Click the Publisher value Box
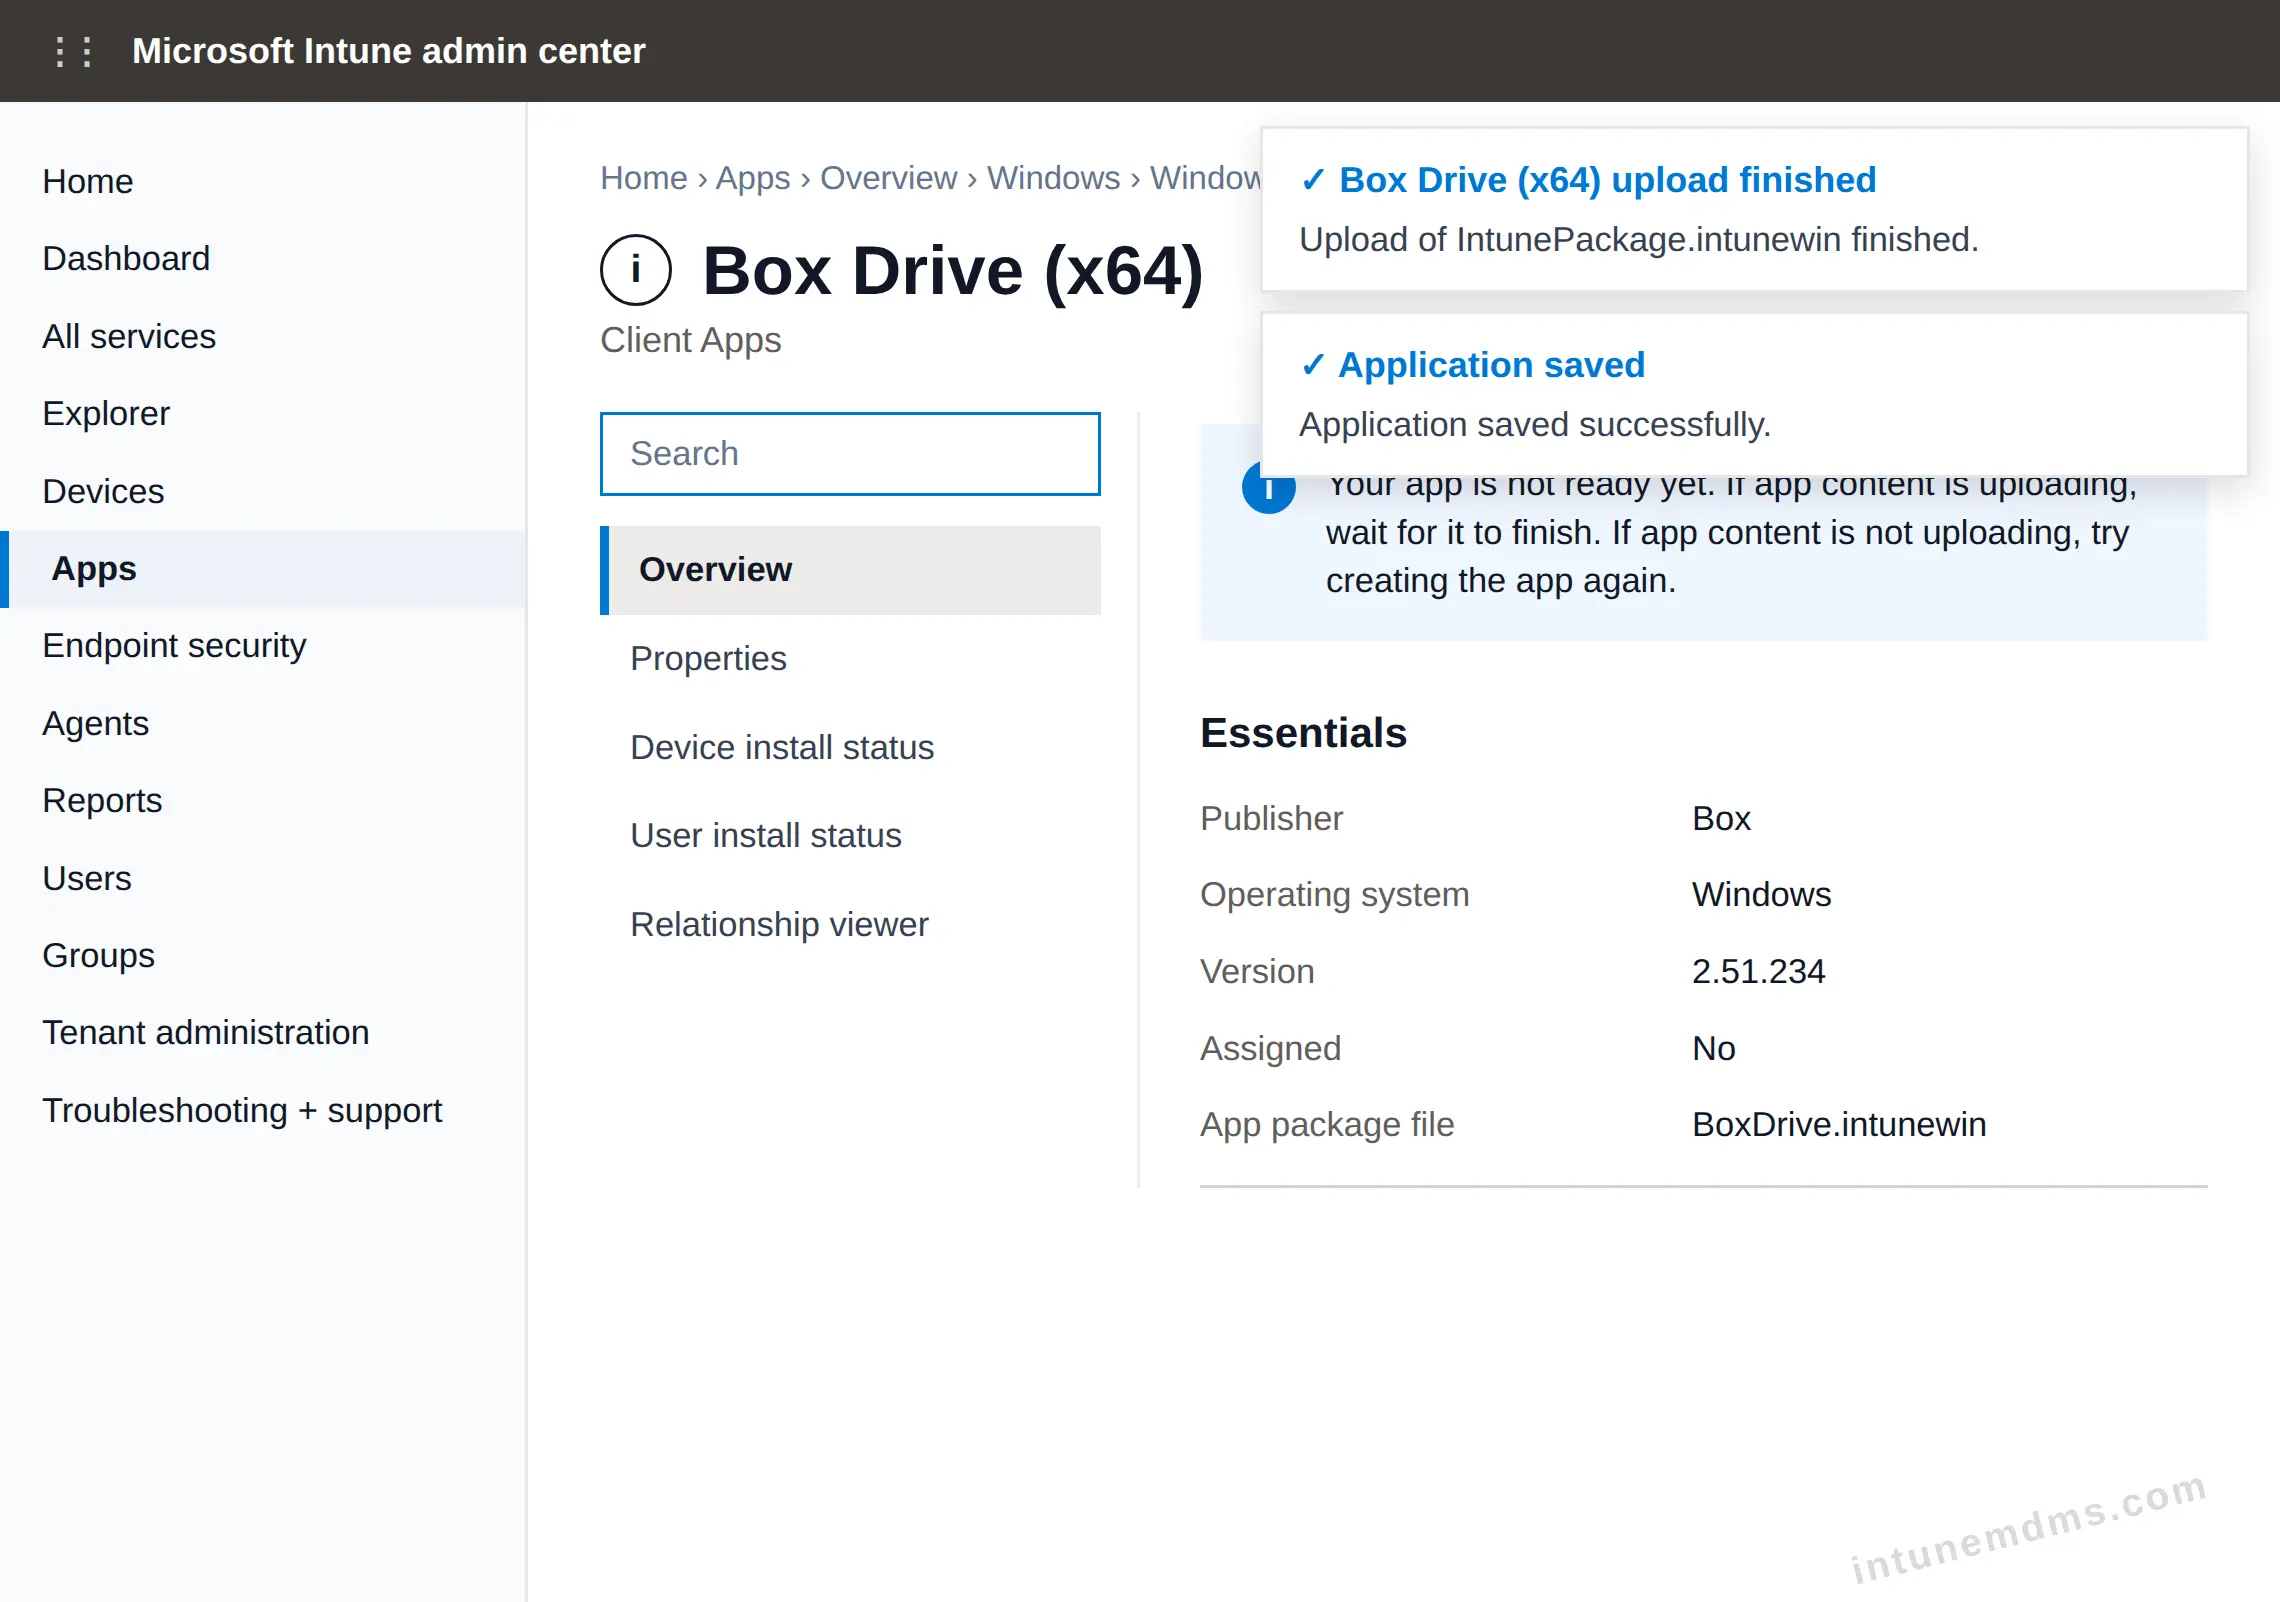 click(x=1721, y=818)
